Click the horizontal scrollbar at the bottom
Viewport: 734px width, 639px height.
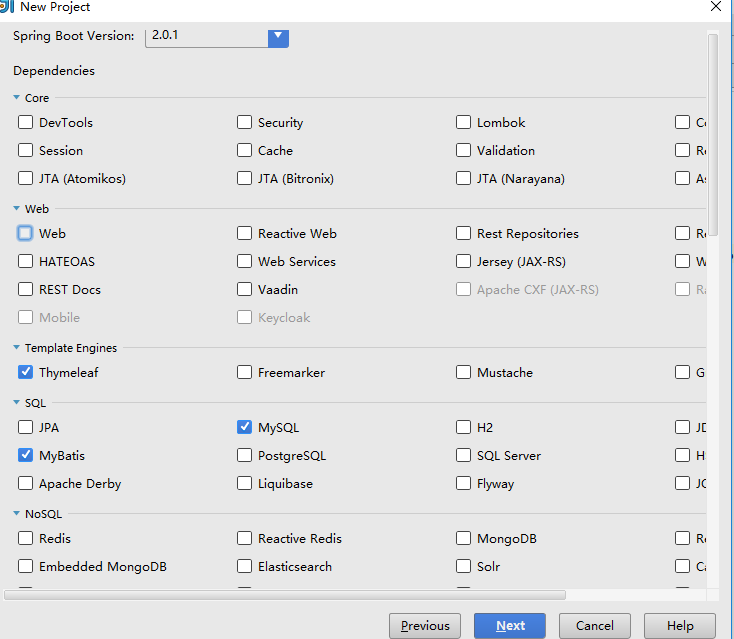click(x=285, y=595)
